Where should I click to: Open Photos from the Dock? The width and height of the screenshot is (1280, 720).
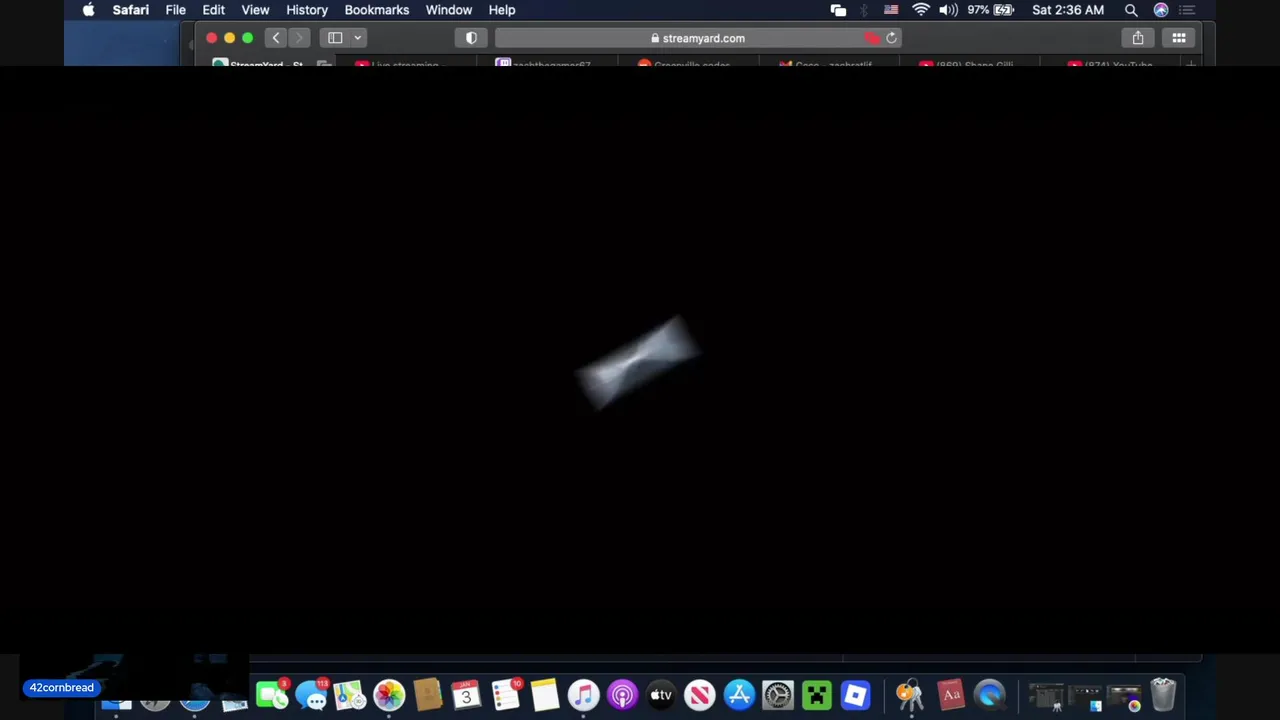tap(389, 695)
